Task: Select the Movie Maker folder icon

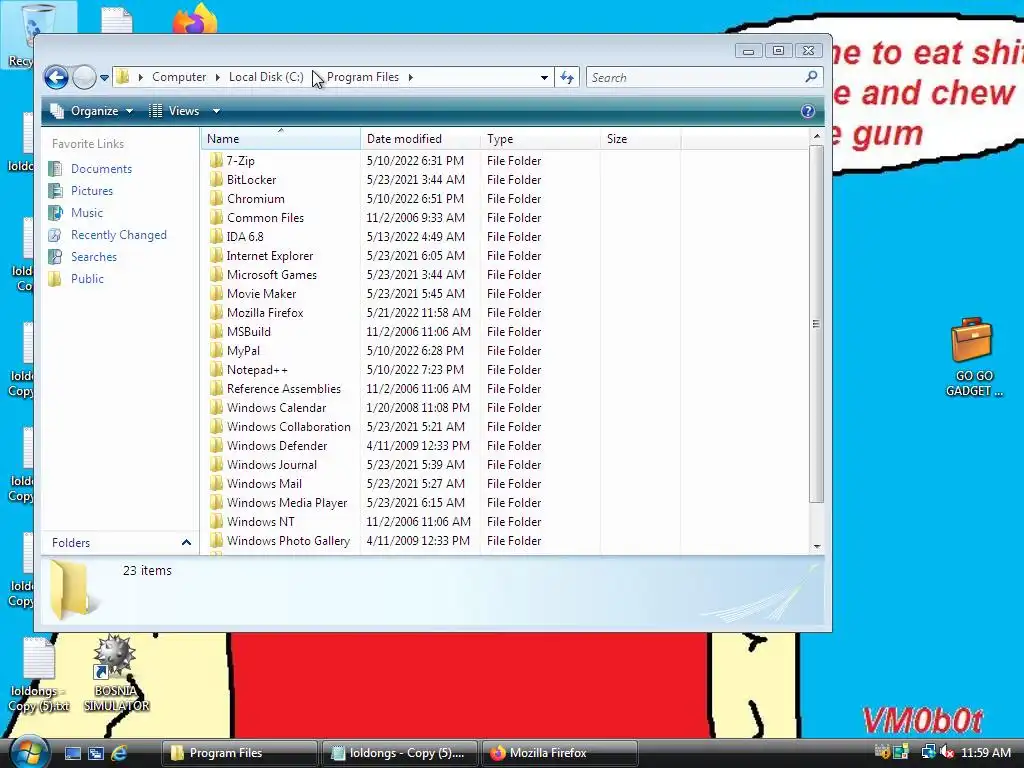Action: point(217,294)
